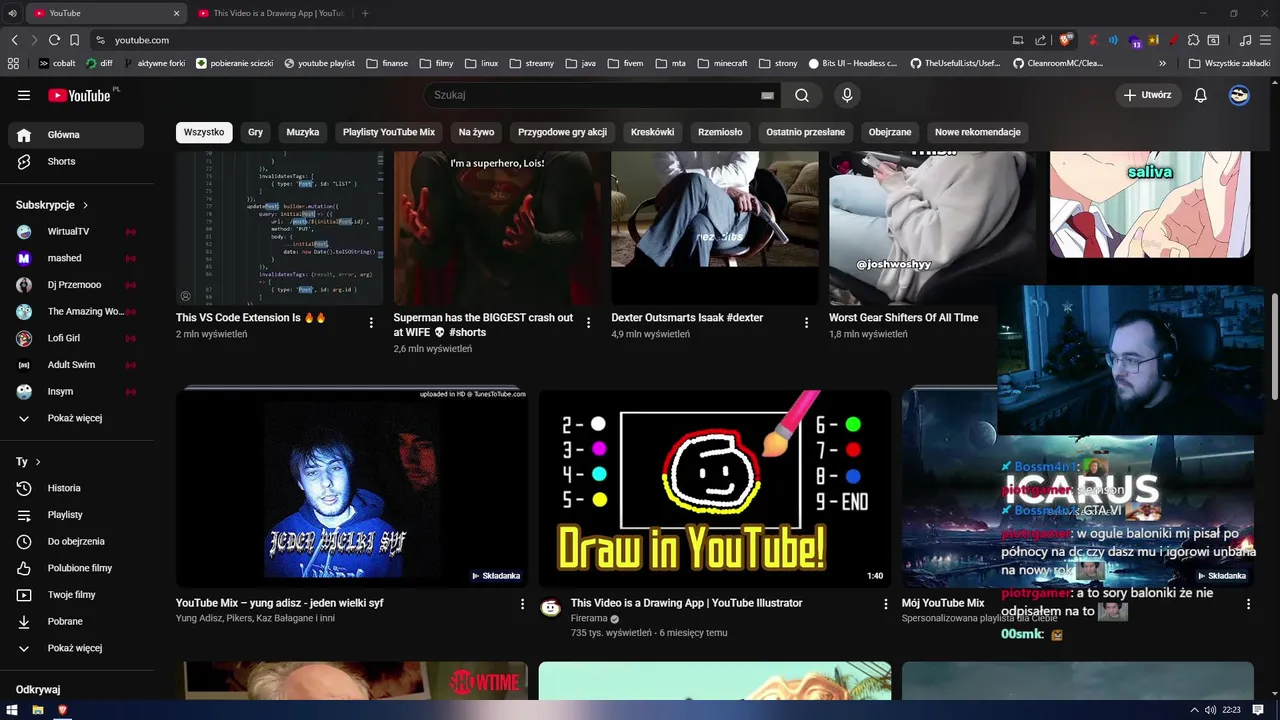This screenshot has width=1280, height=720.
Task: Open options for 'This VS Code Extension Is' video
Action: click(371, 323)
